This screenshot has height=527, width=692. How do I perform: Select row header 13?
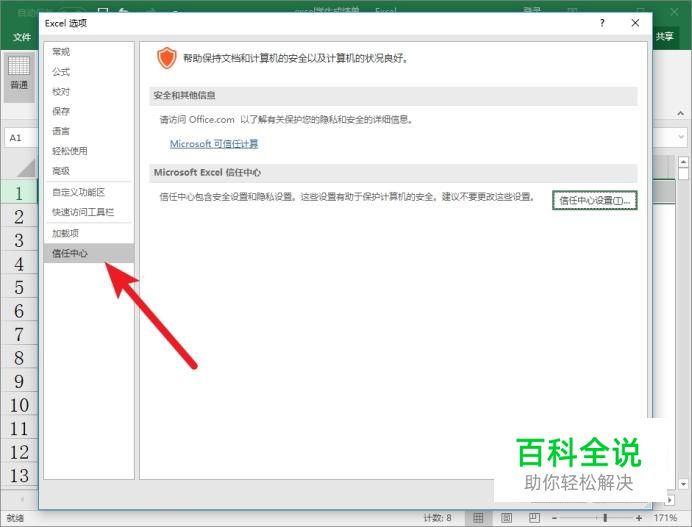coord(19,475)
